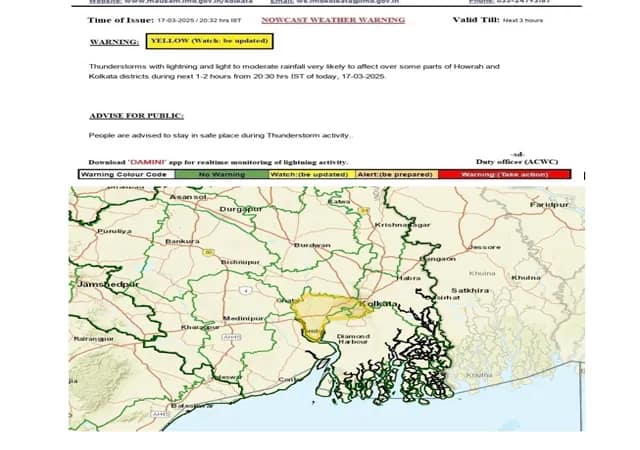Viewport: 640px width, 450px height.
Task: Click the Balasore label near the coast
Action: point(191,406)
